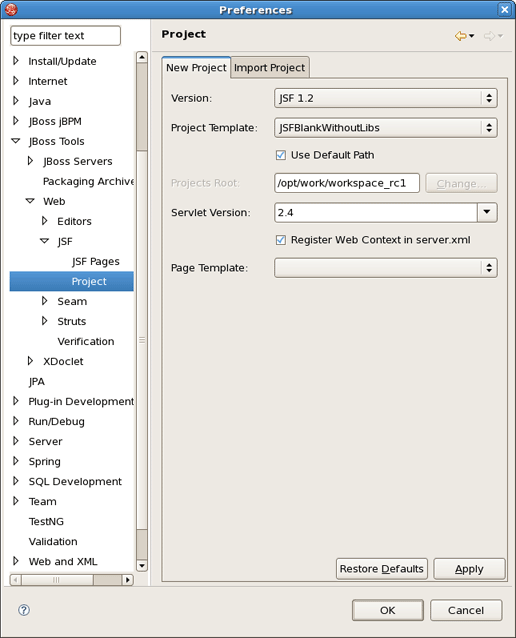Image resolution: width=516 pixels, height=638 pixels.
Task: Collapse the JBoss Tools tree node
Action: [16, 141]
